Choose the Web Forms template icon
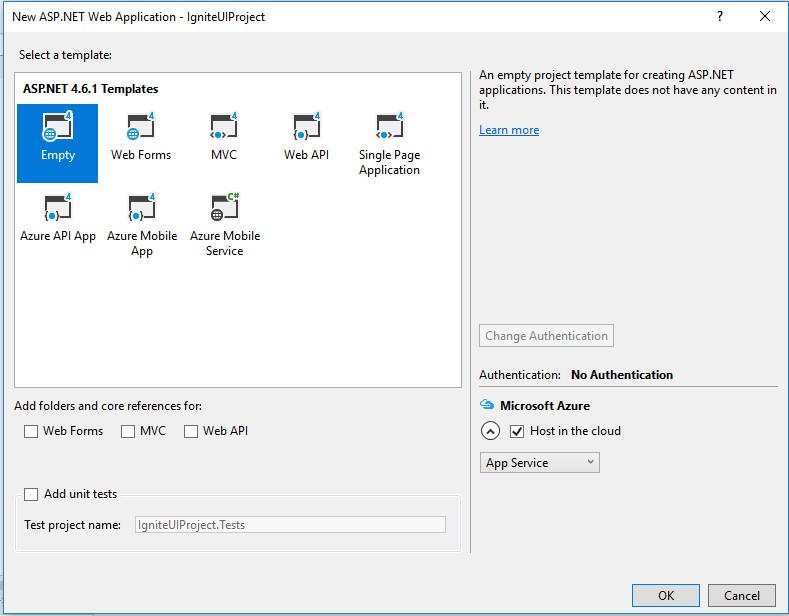Screen dimensions: 789x616 (x=141, y=128)
